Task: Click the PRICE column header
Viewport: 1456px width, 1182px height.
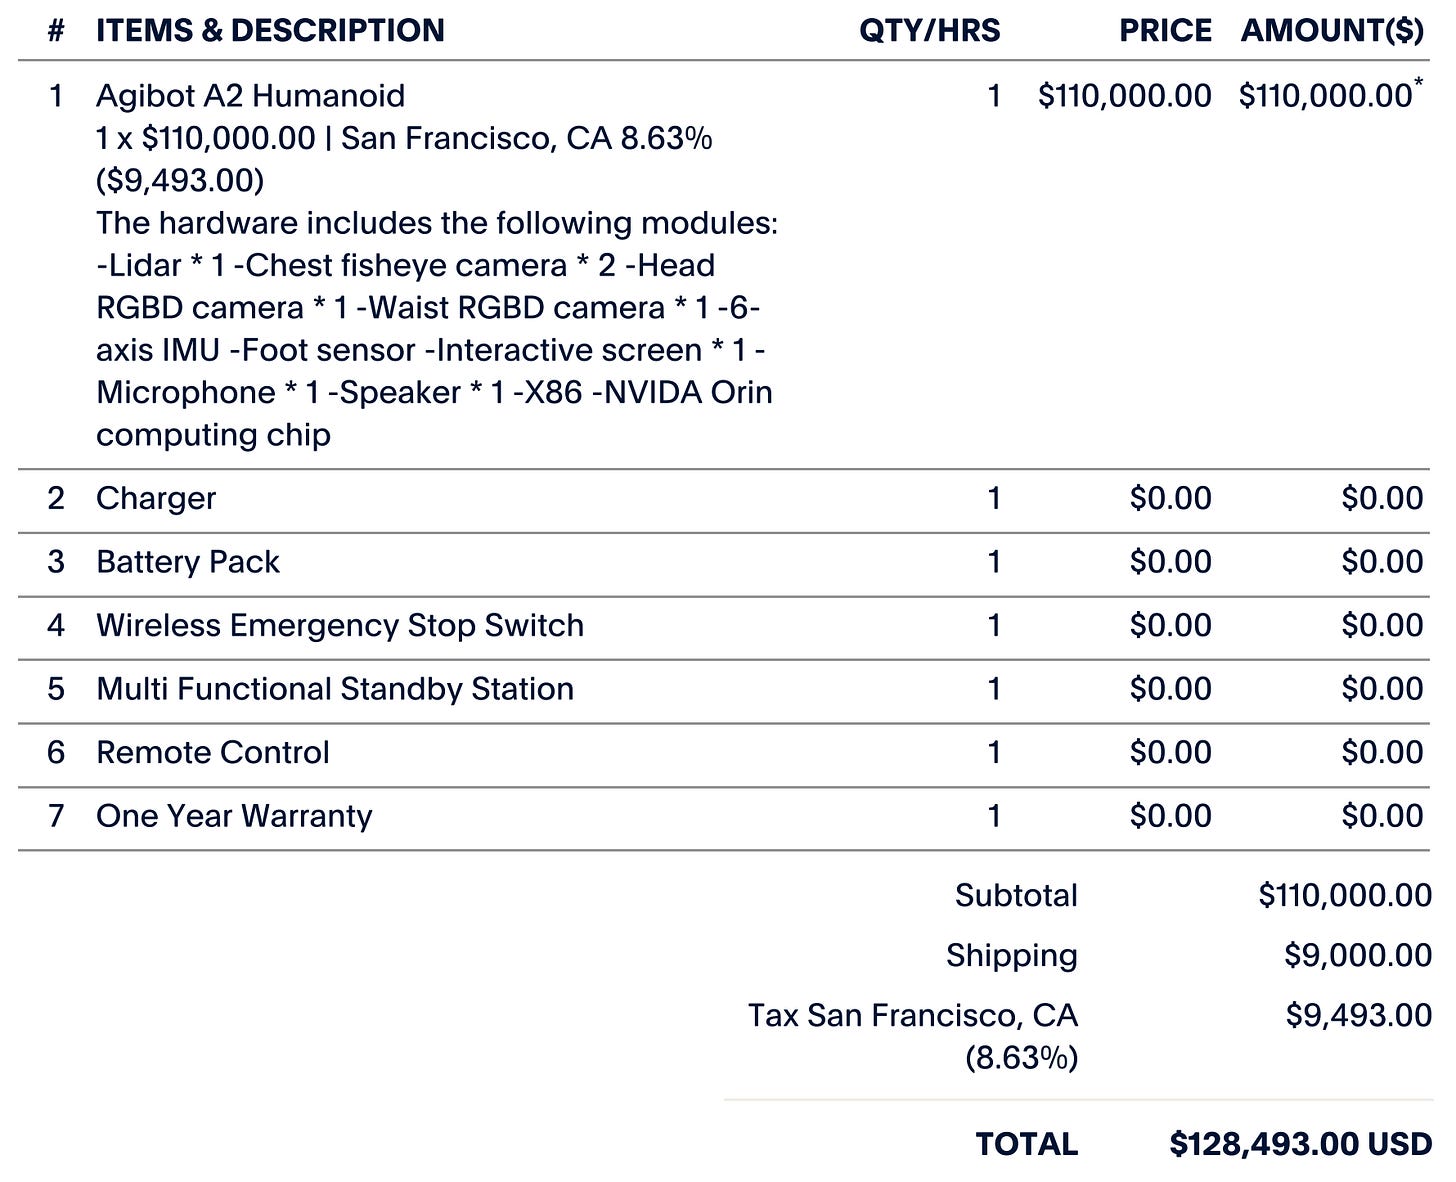Action: coord(1165,30)
